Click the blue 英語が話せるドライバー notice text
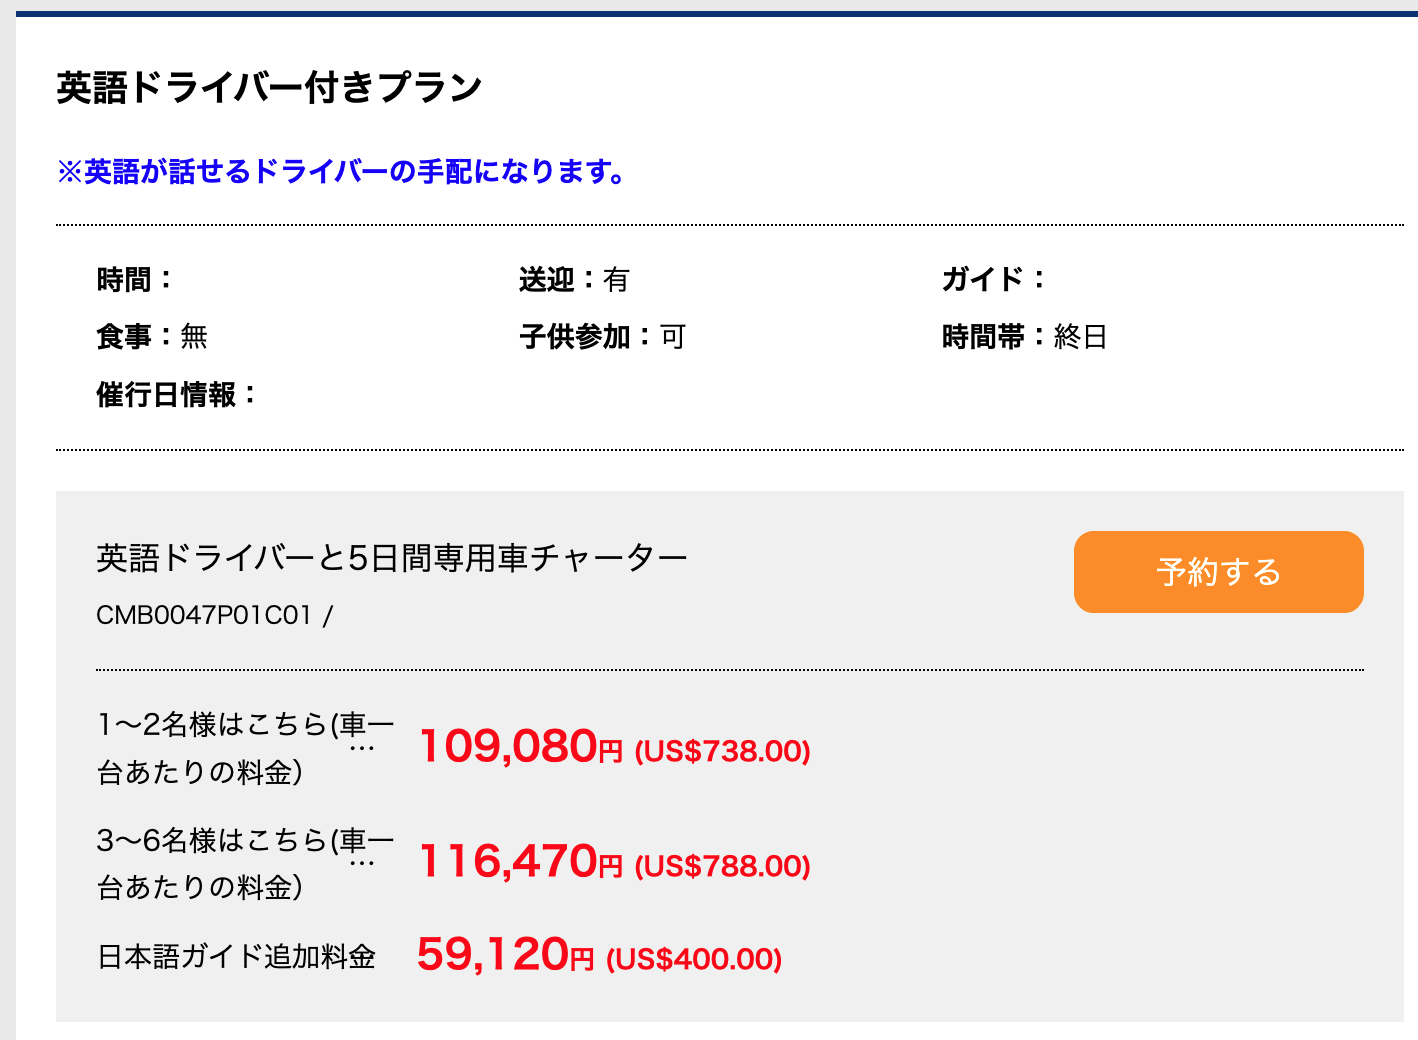 342,172
